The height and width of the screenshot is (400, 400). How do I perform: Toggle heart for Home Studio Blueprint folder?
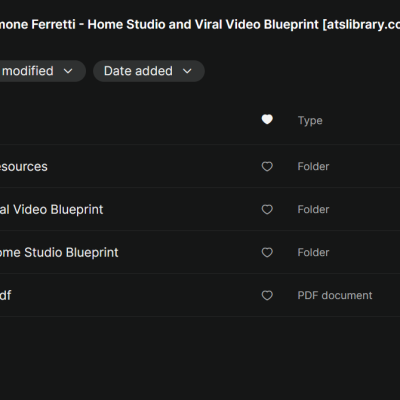point(267,252)
